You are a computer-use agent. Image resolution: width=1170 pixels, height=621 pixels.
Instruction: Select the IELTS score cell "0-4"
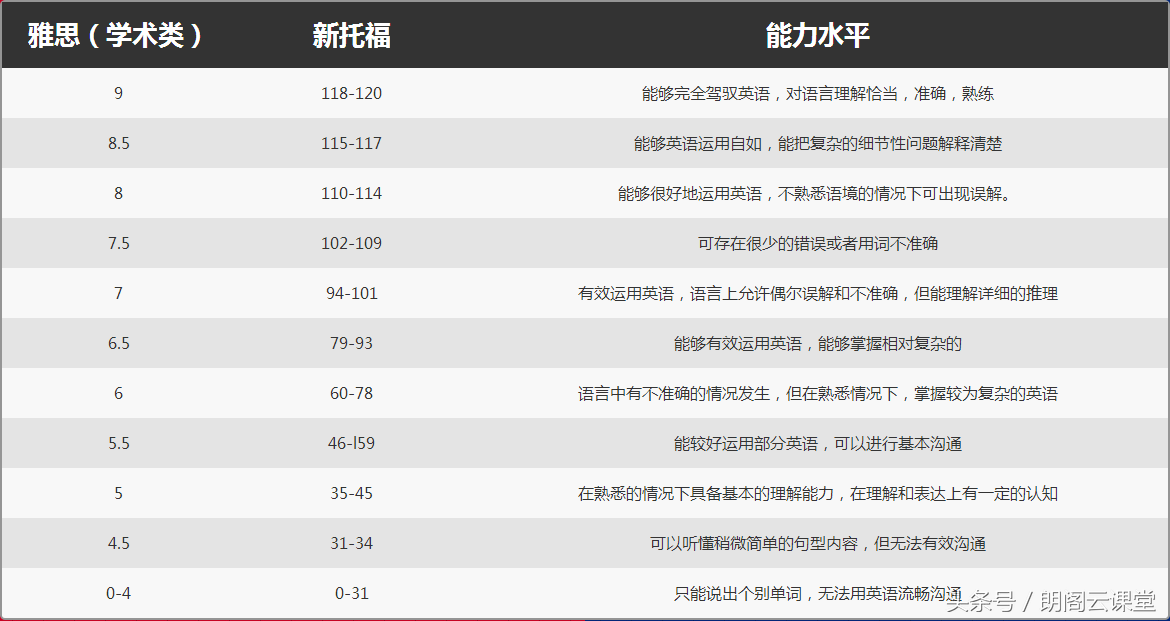click(119, 593)
